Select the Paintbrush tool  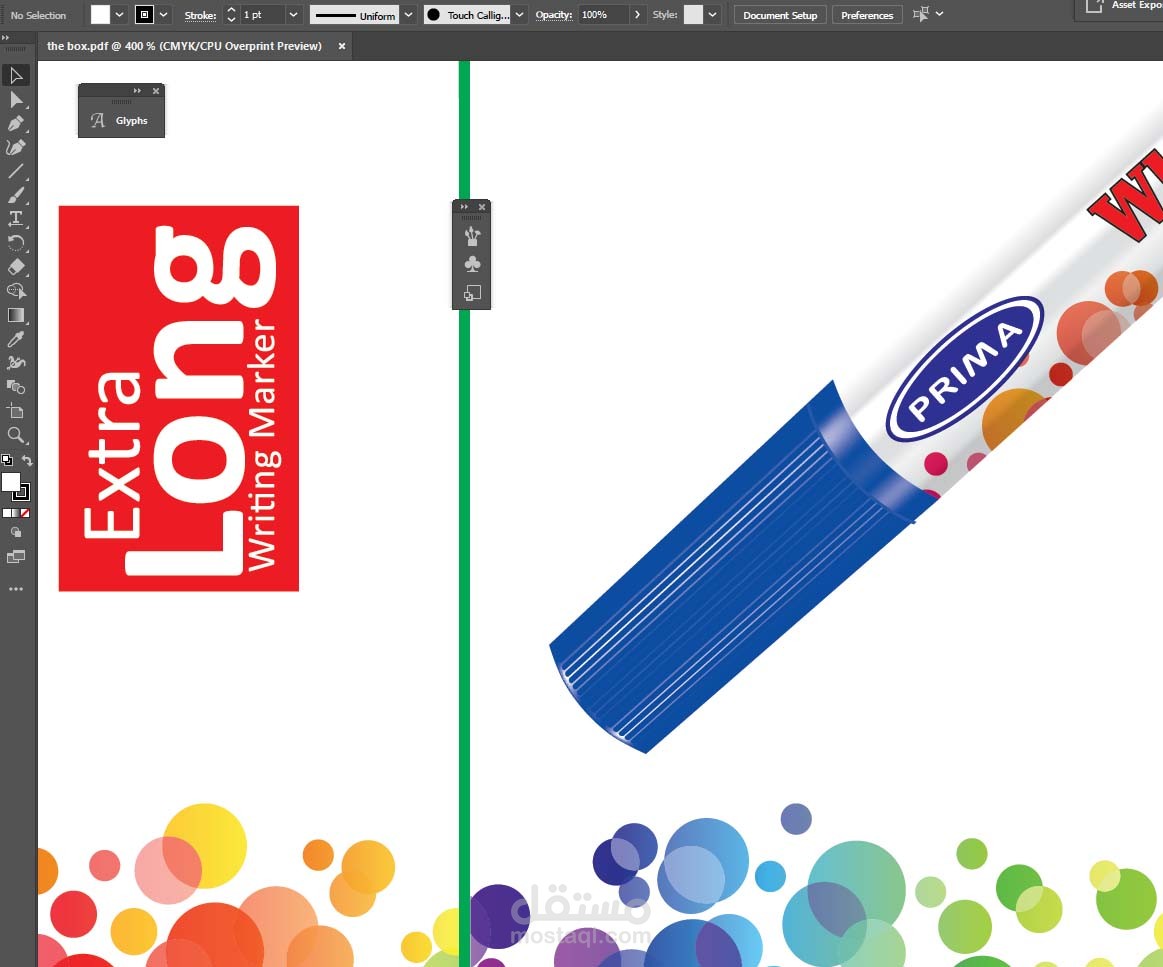tap(16, 195)
